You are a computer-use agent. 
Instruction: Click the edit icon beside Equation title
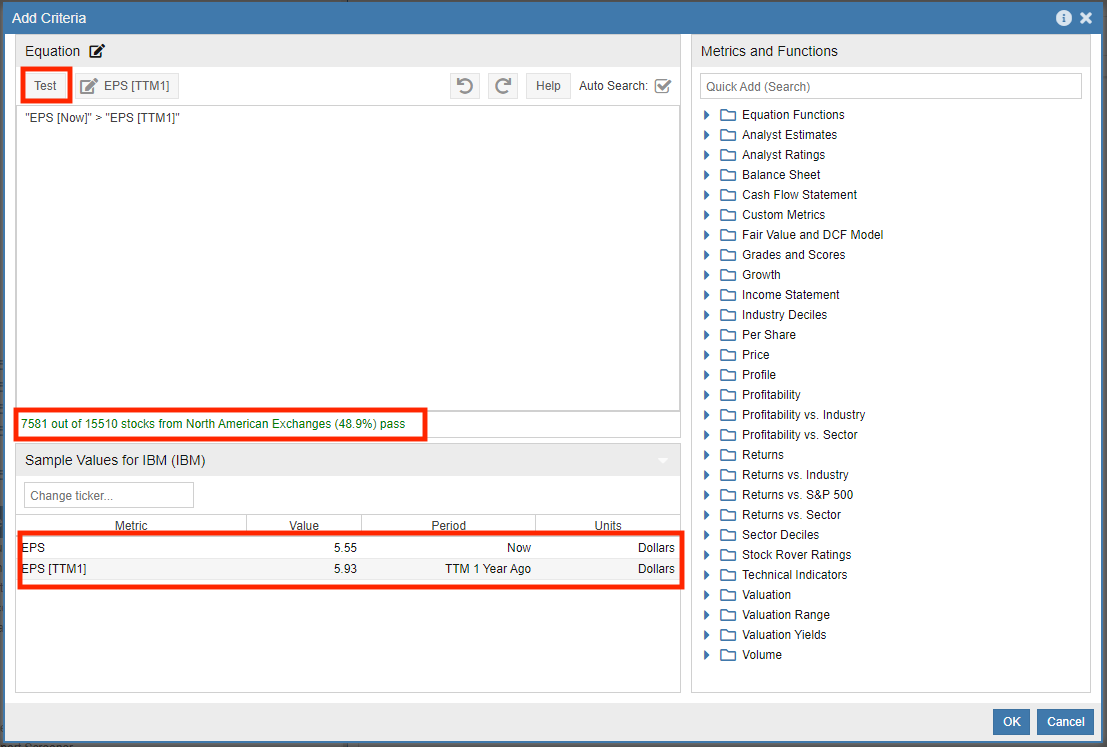click(x=97, y=51)
